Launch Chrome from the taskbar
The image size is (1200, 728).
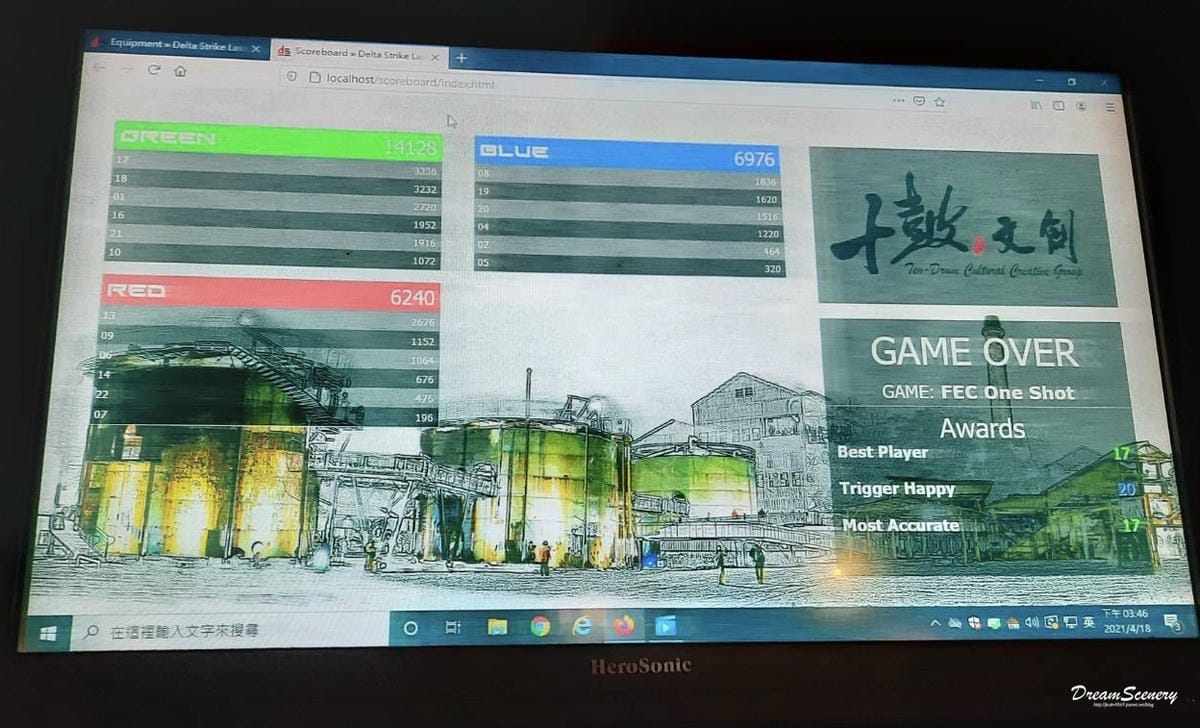[540, 627]
